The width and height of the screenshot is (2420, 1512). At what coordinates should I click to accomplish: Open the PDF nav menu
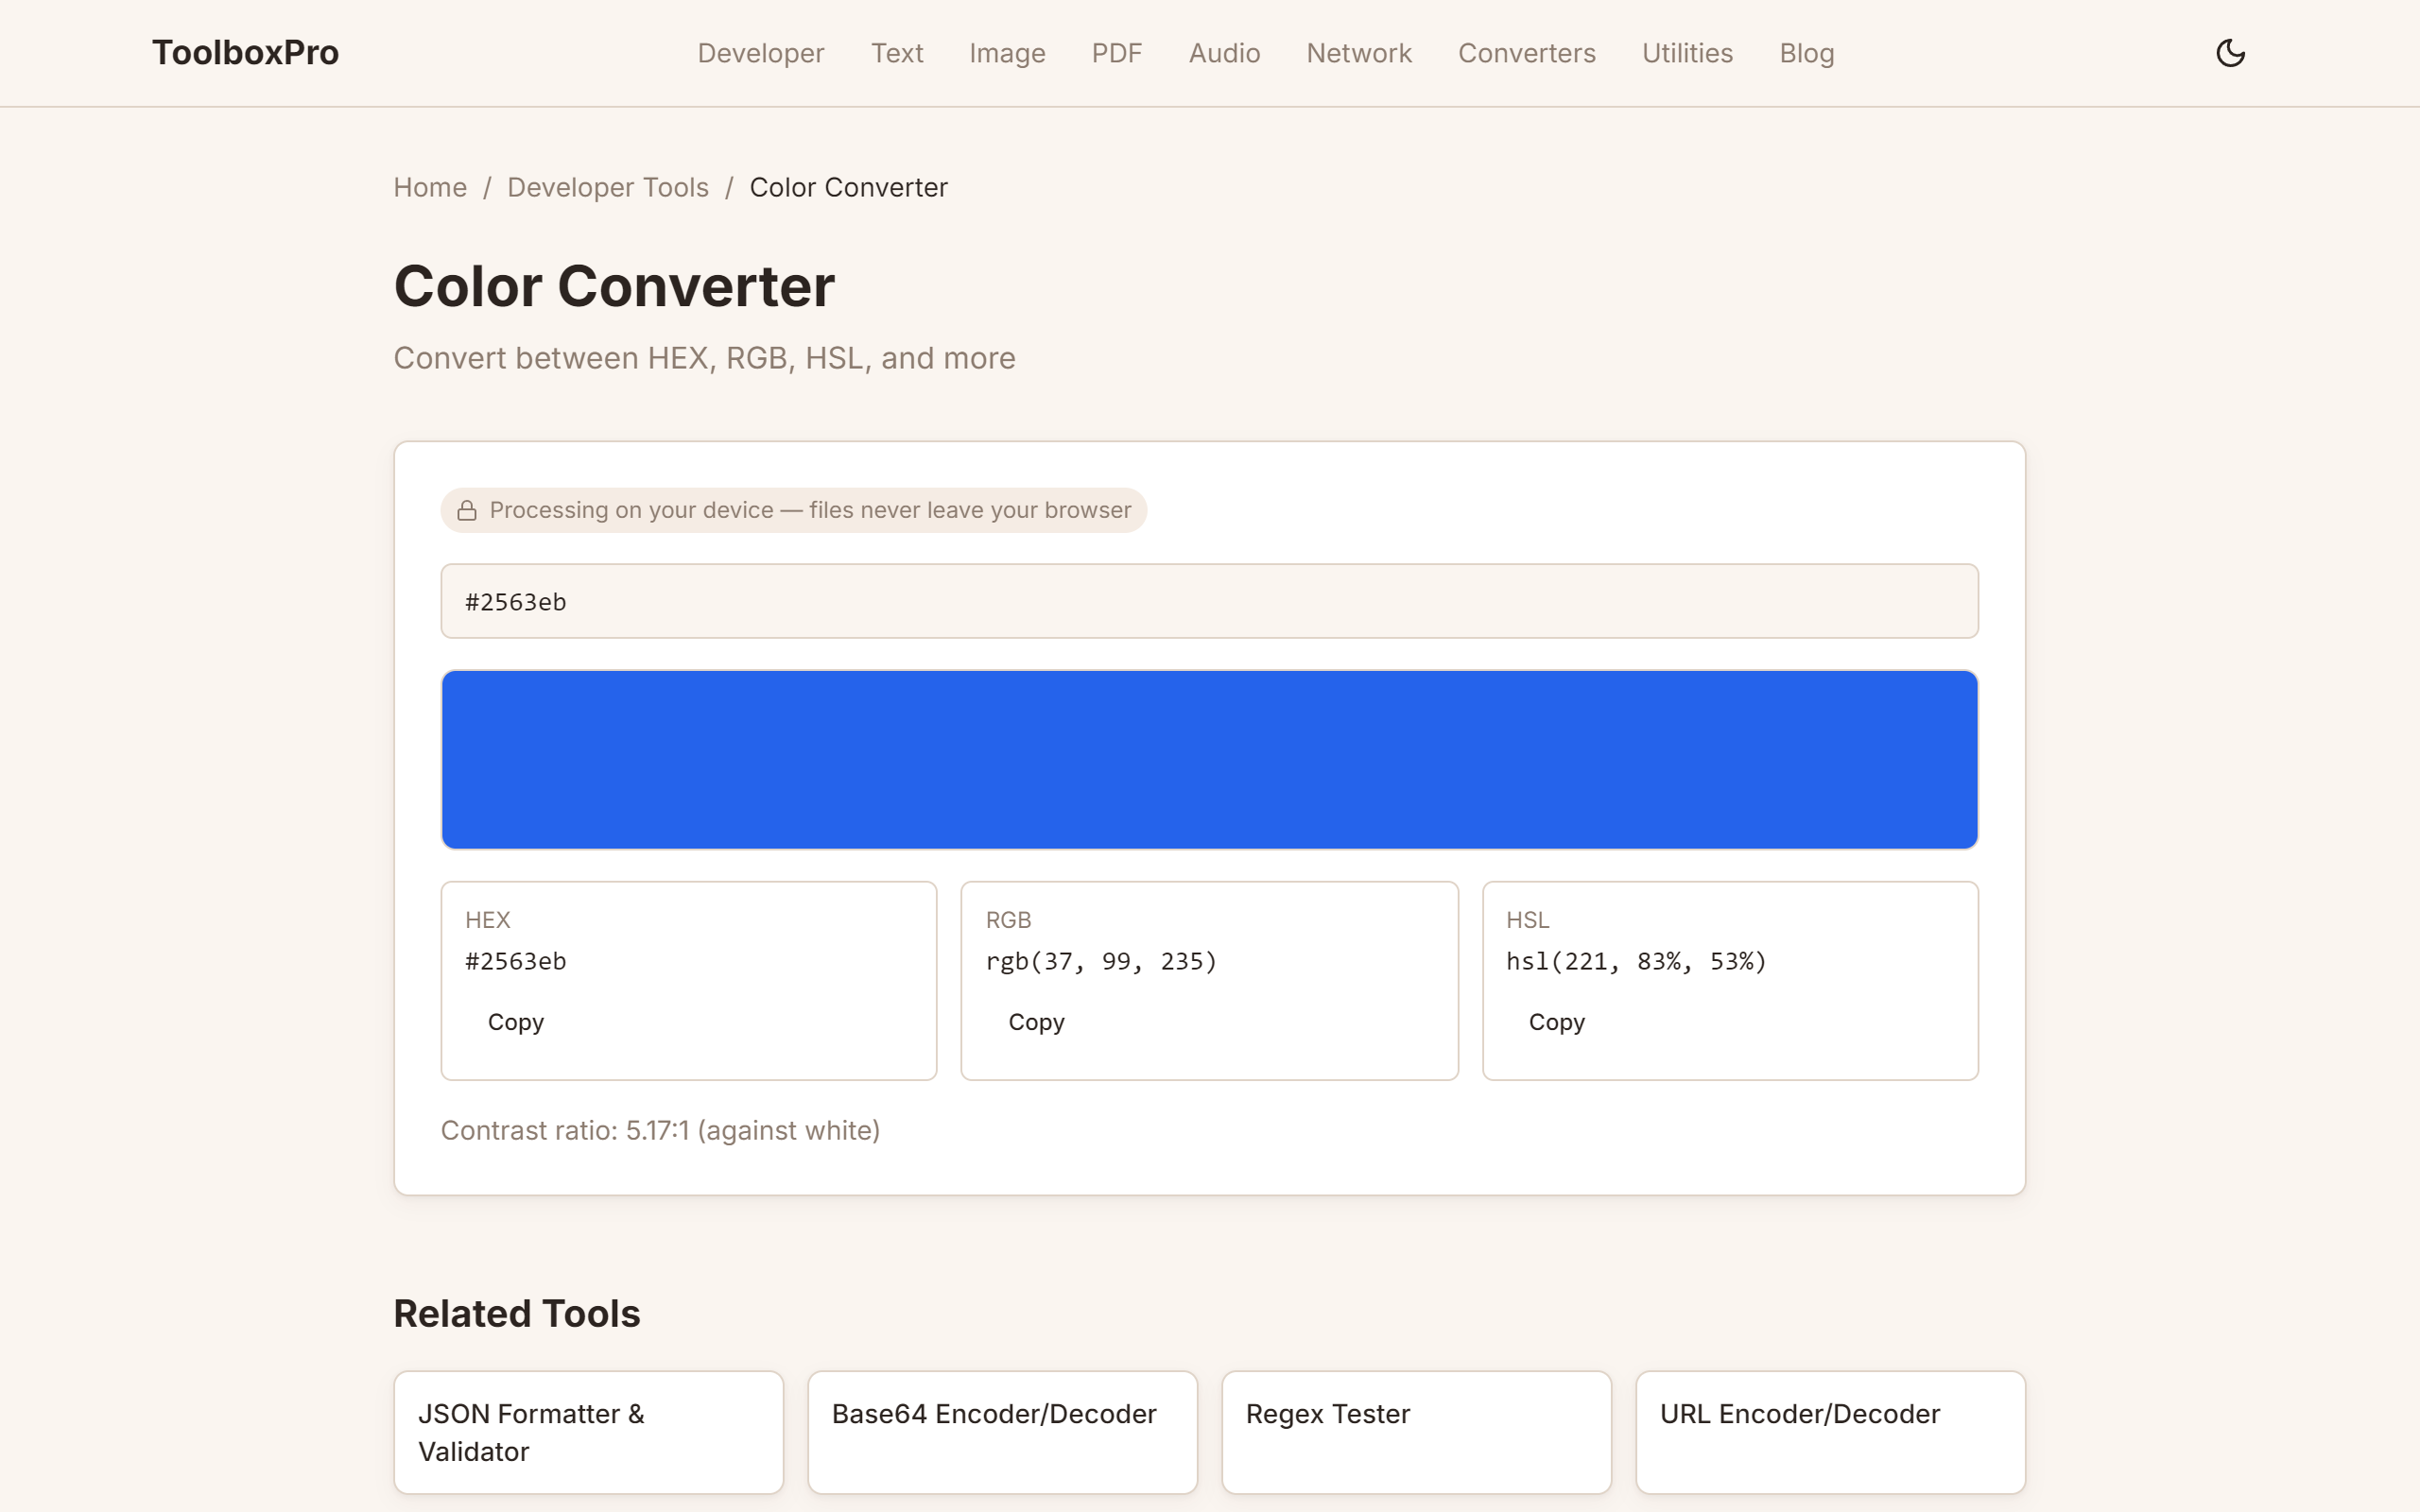[1117, 53]
